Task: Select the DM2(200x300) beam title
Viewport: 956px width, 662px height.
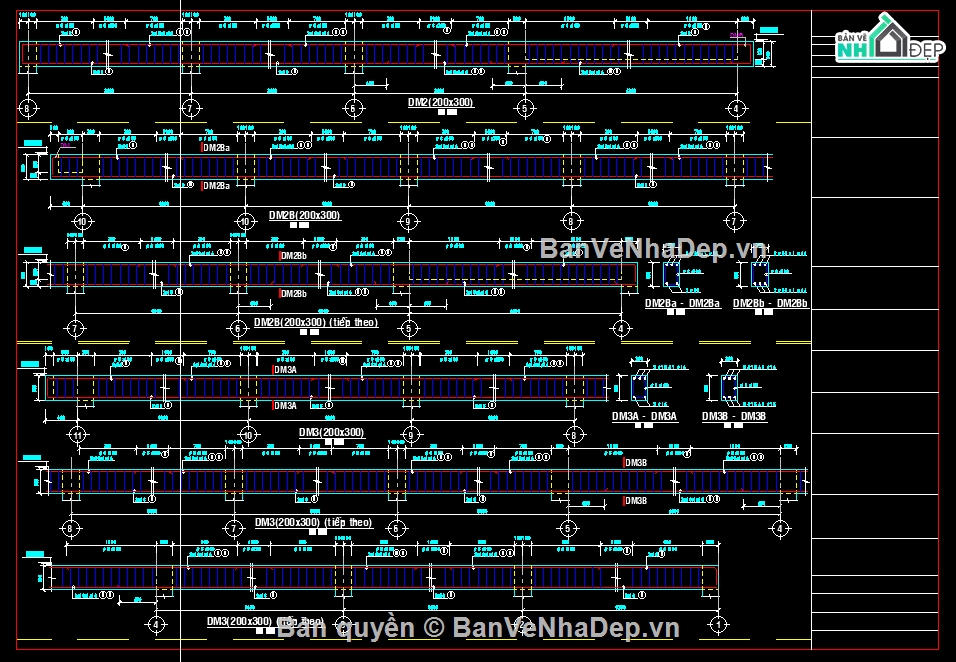Action: pos(441,102)
